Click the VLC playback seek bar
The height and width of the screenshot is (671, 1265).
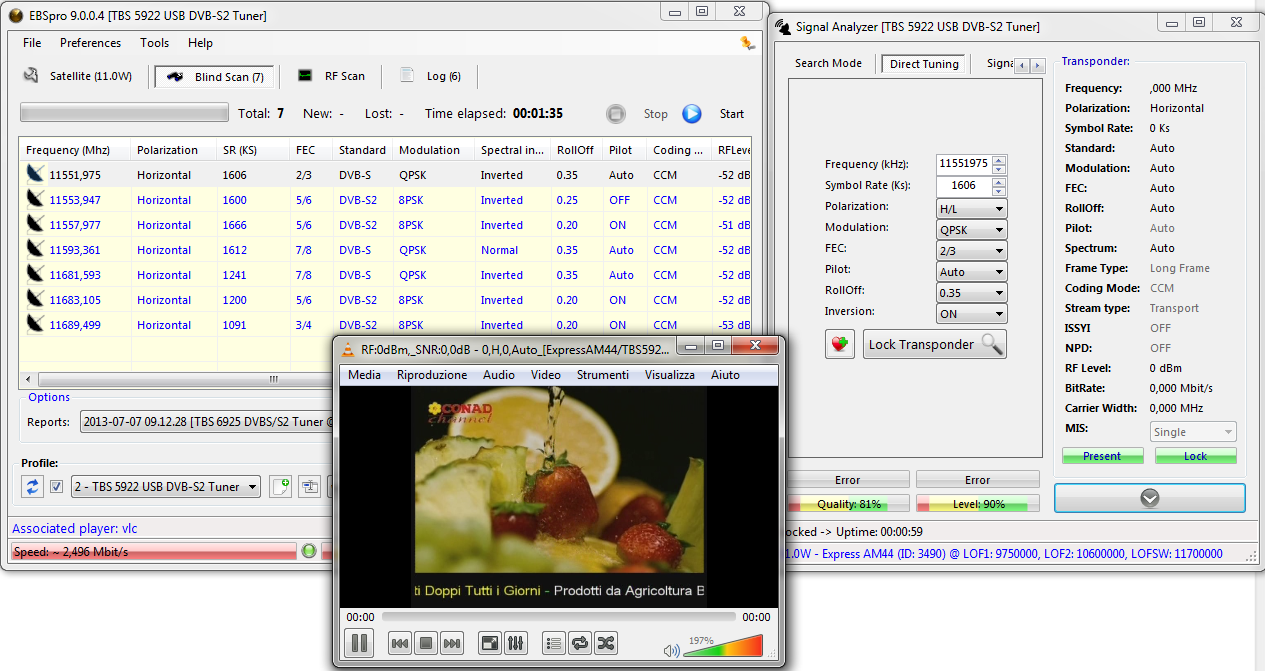point(558,617)
